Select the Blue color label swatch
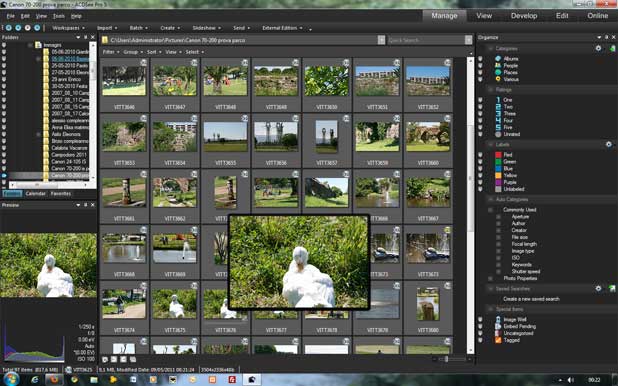 498,169
